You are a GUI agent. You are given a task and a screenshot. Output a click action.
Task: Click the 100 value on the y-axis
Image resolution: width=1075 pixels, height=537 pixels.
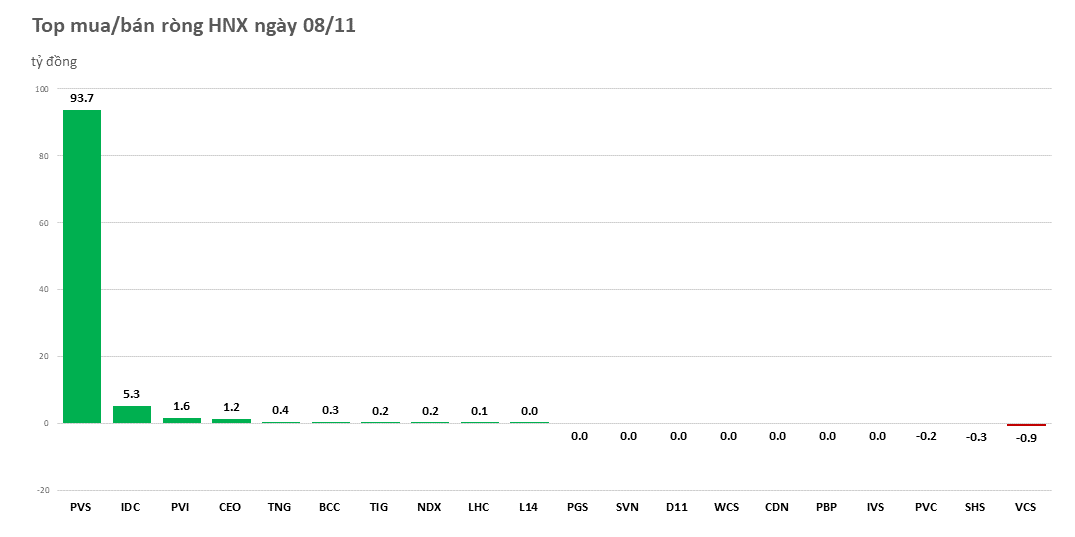(41, 89)
